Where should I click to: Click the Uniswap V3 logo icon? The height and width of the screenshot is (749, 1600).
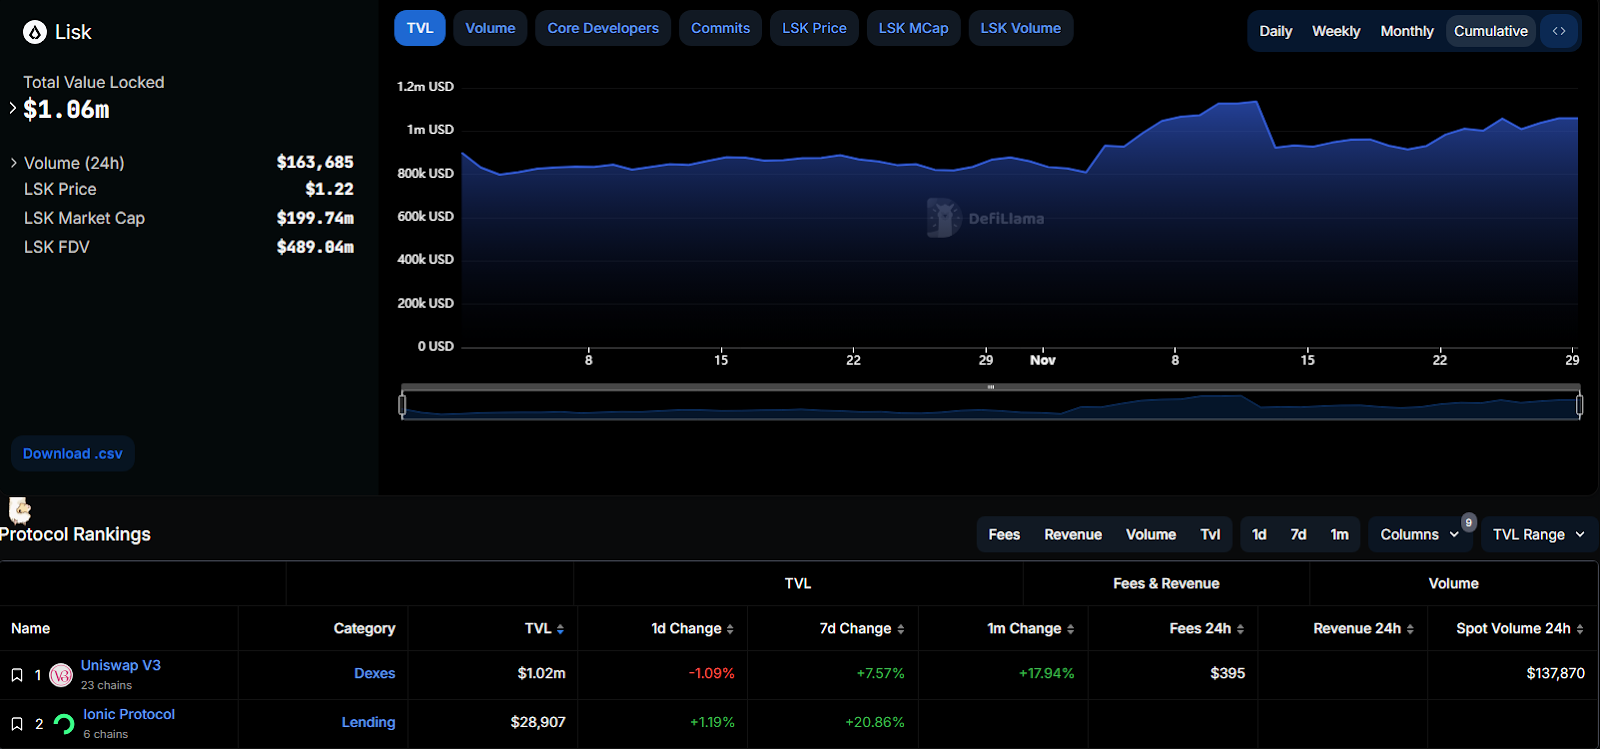point(61,676)
